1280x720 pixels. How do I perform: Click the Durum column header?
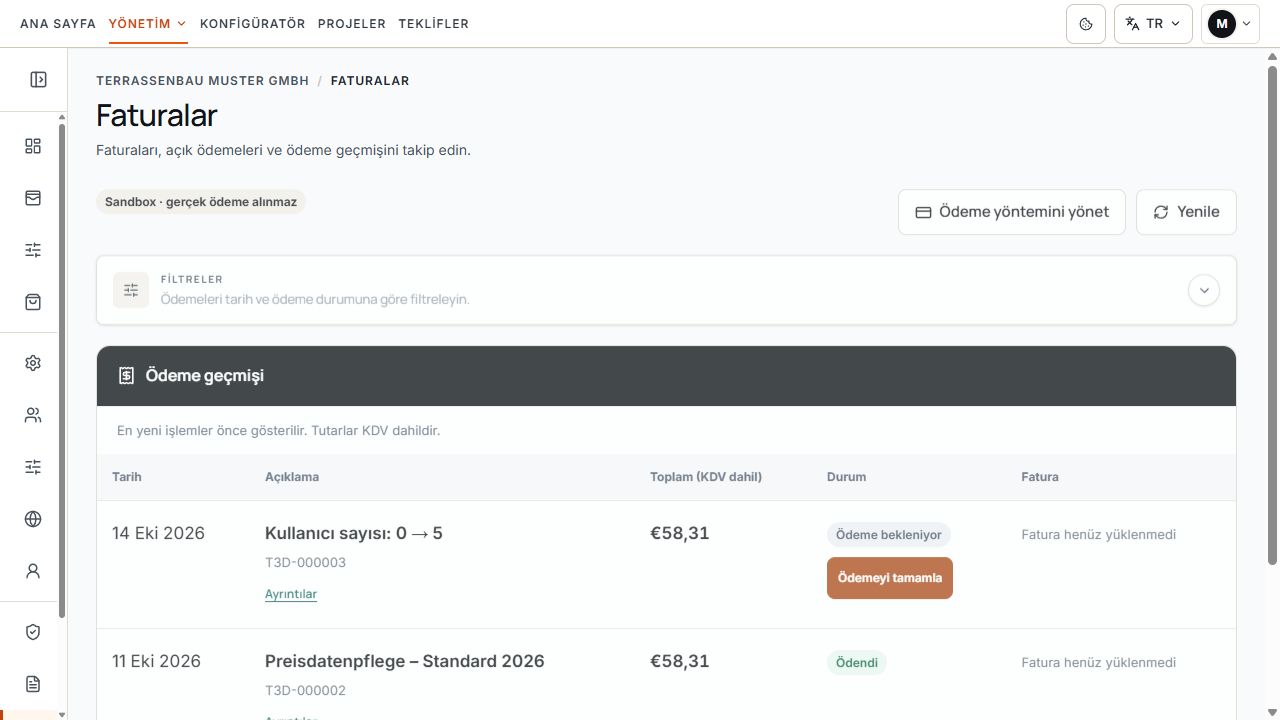point(847,477)
